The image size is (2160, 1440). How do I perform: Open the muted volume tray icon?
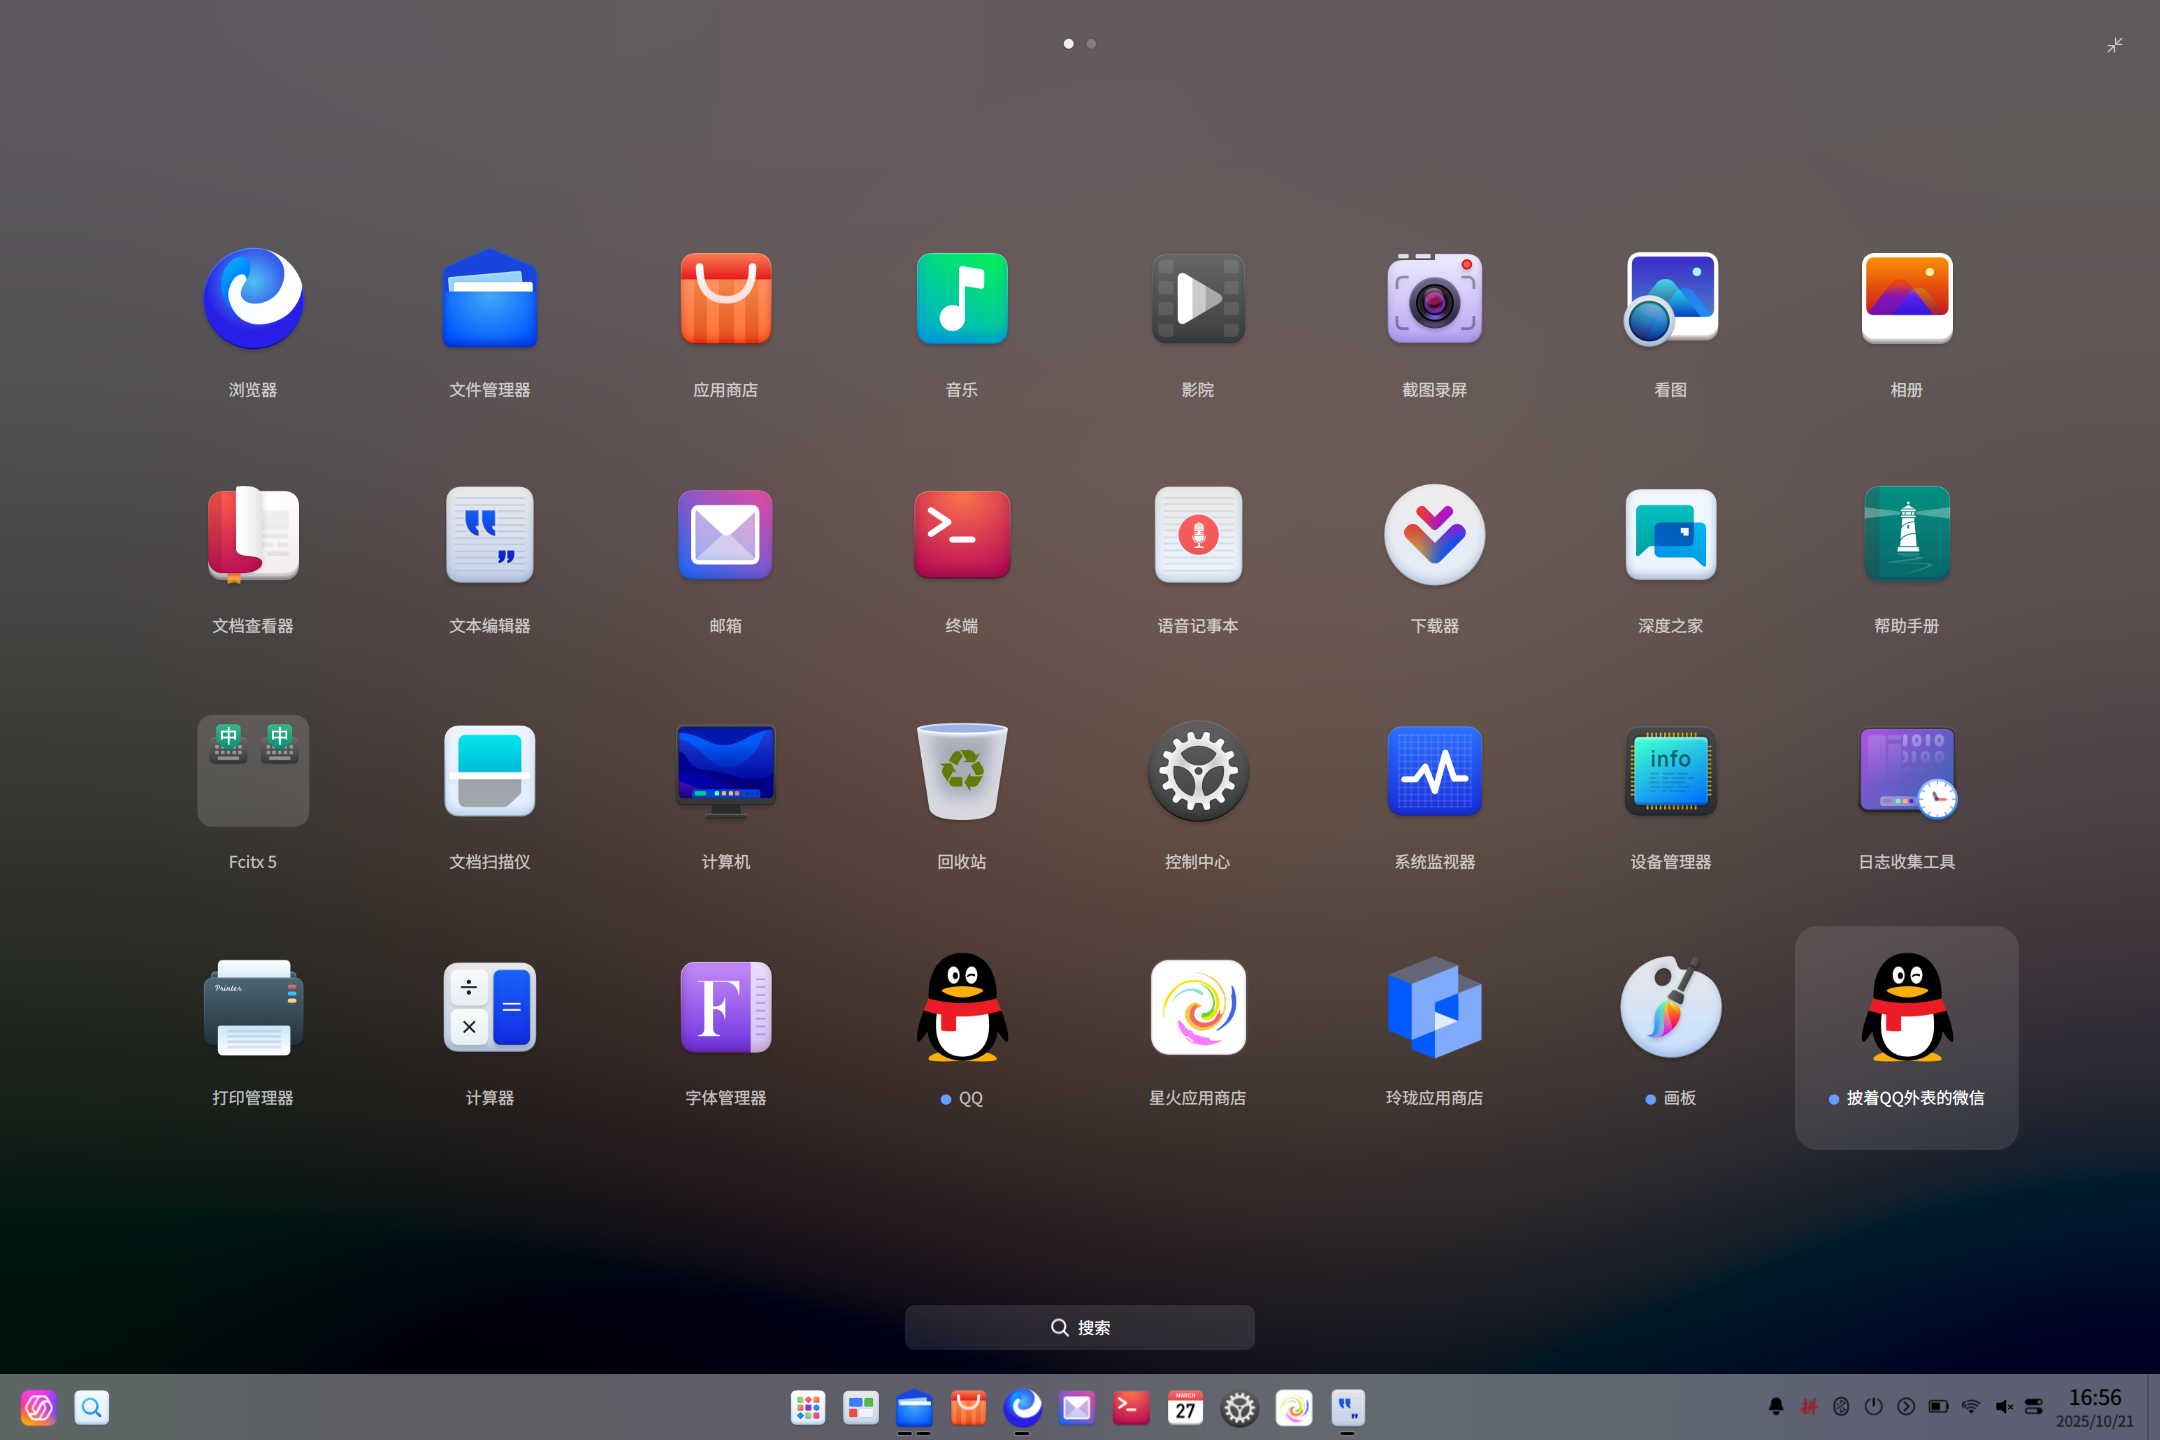pyautogui.click(x=2004, y=1407)
